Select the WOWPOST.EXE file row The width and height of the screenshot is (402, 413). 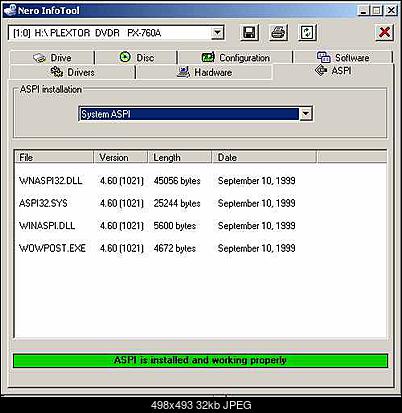tap(200, 248)
